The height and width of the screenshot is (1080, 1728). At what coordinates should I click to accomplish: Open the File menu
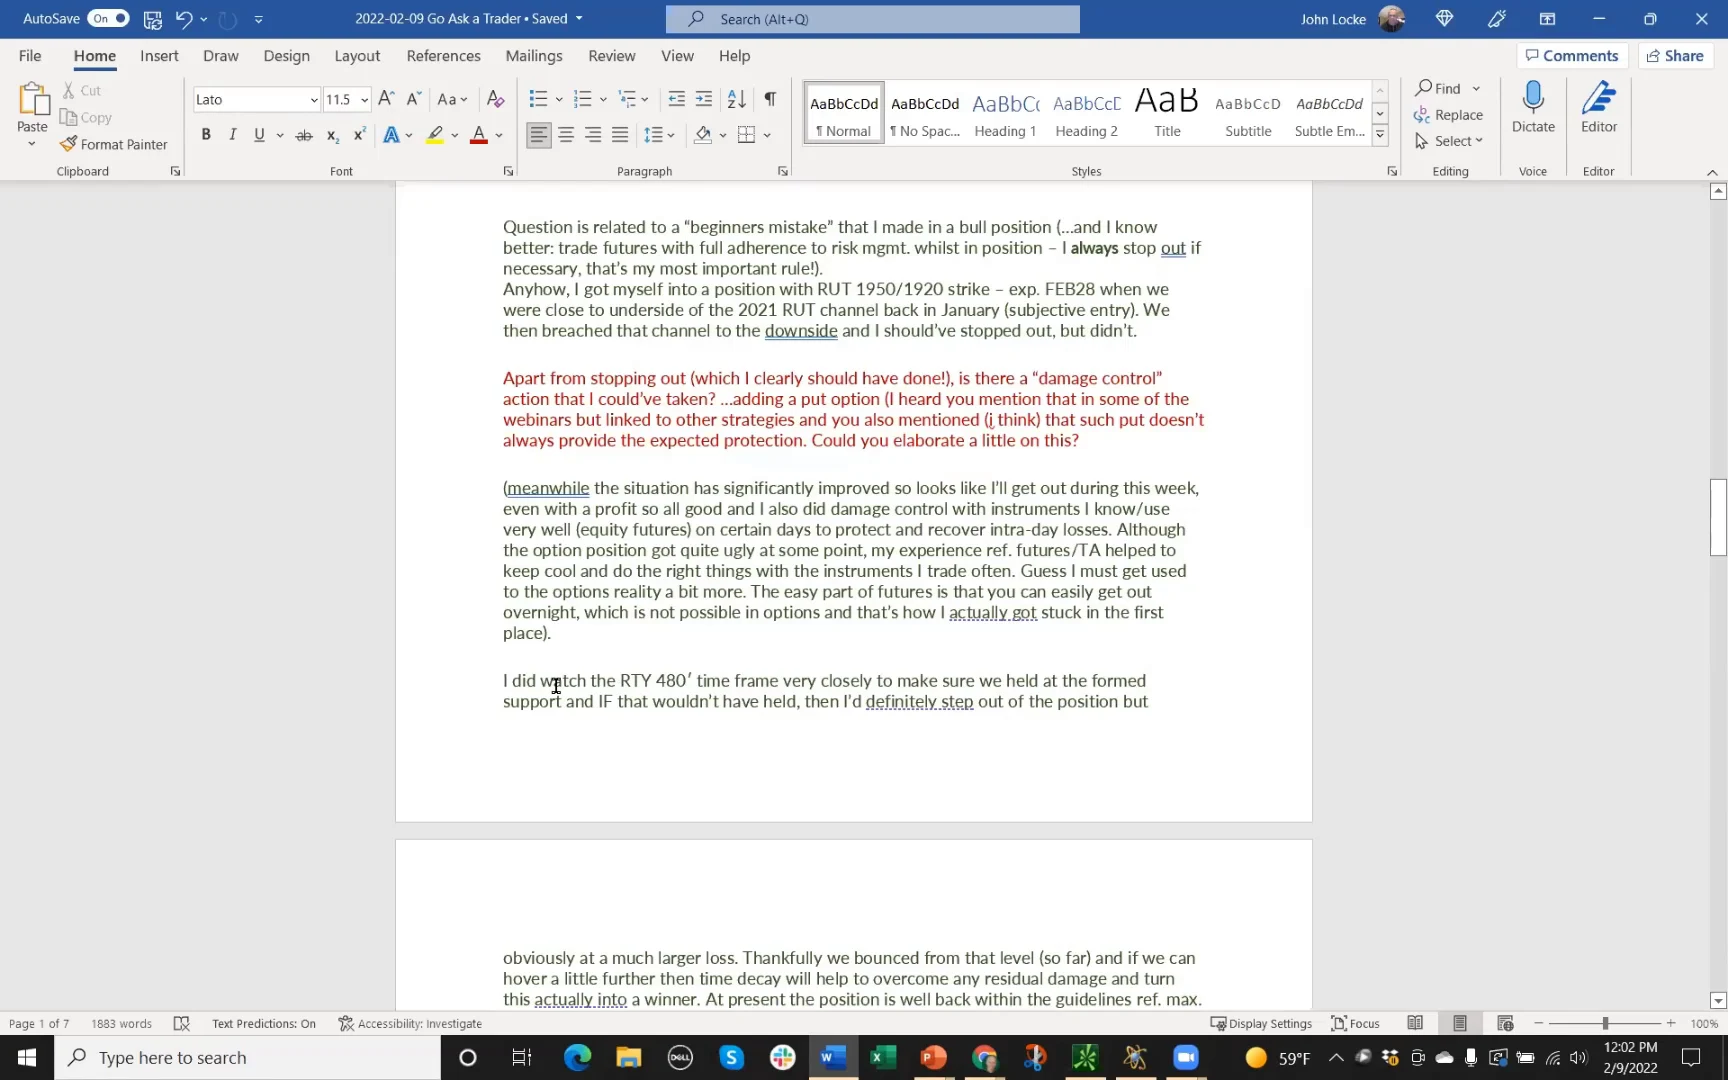[x=30, y=56]
